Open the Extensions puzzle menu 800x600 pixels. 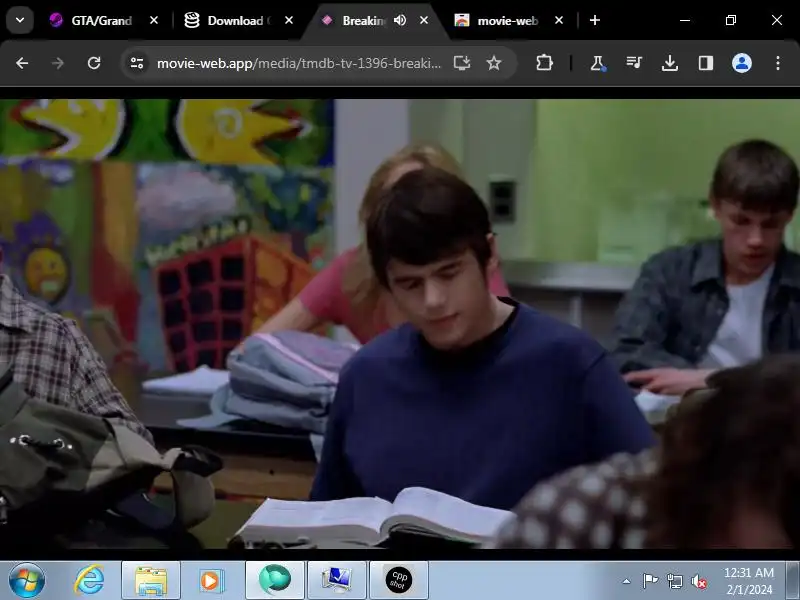(544, 63)
